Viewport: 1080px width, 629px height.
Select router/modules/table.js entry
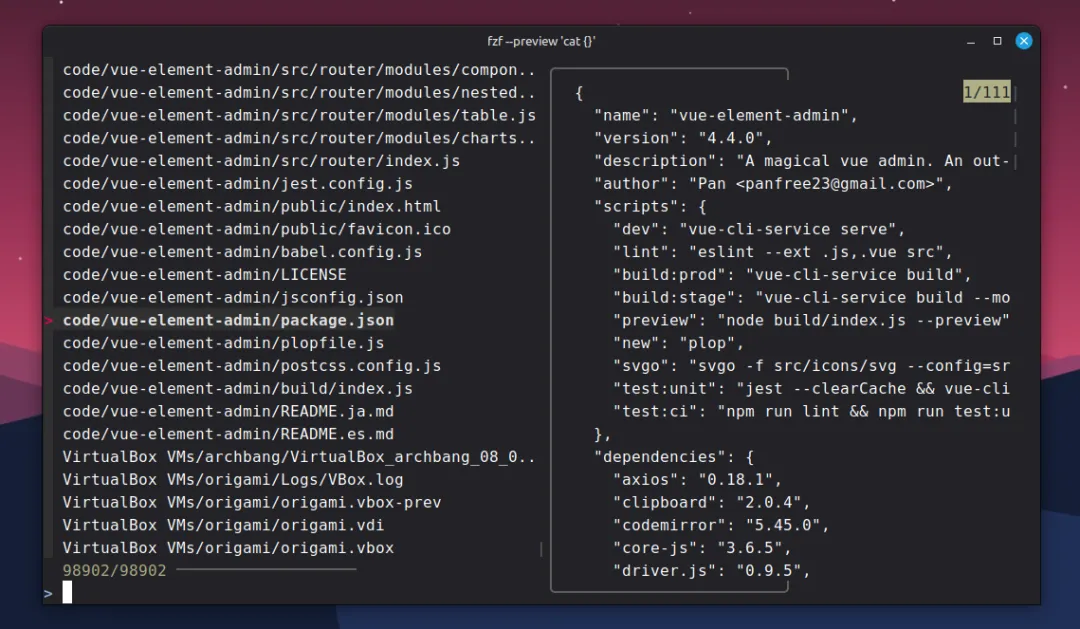click(299, 115)
